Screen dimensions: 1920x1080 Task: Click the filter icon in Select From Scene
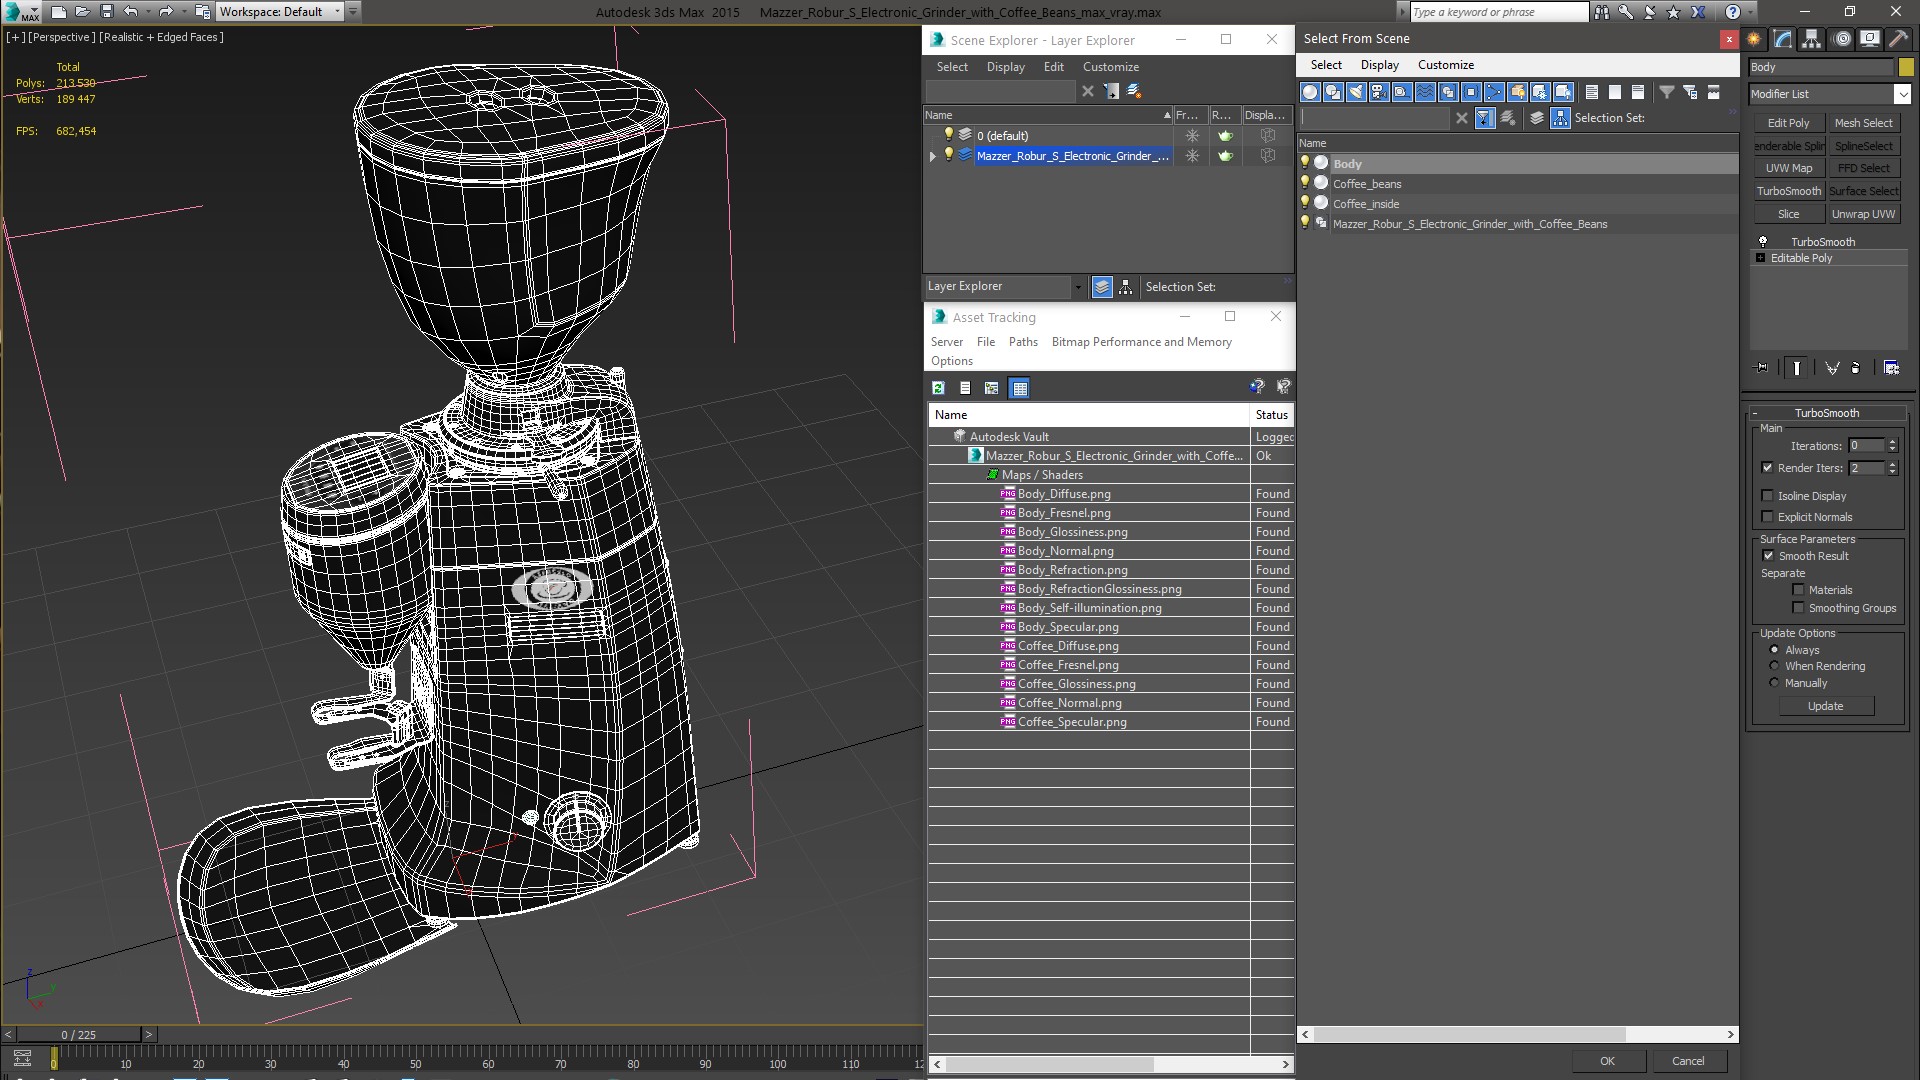pyautogui.click(x=1665, y=90)
